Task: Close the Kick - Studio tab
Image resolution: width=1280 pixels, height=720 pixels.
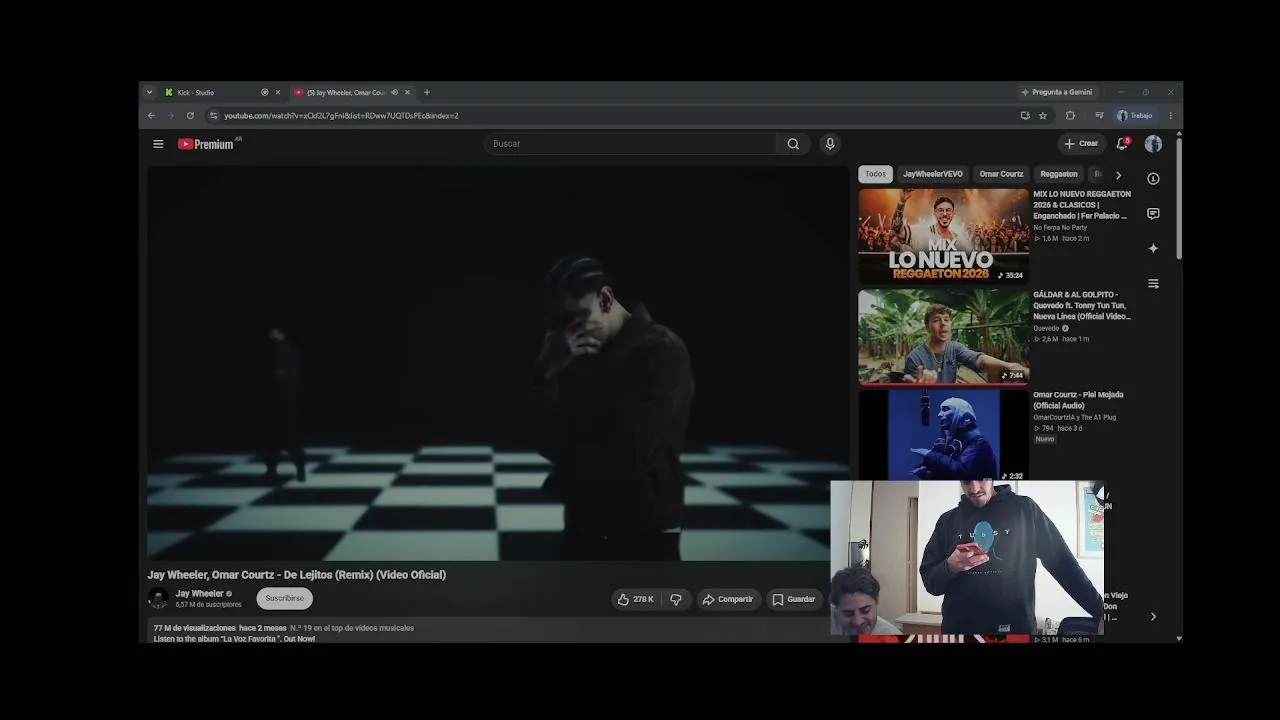Action: [278, 92]
